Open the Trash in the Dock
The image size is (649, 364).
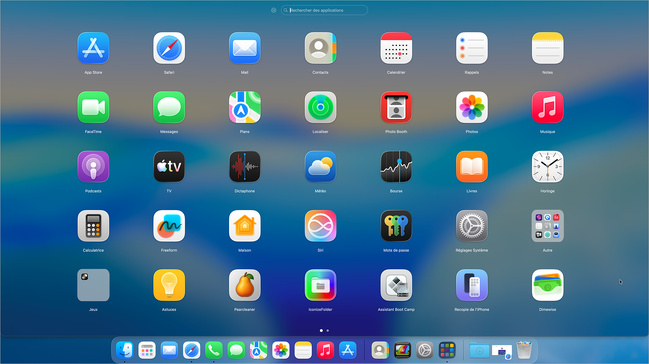[524, 350]
